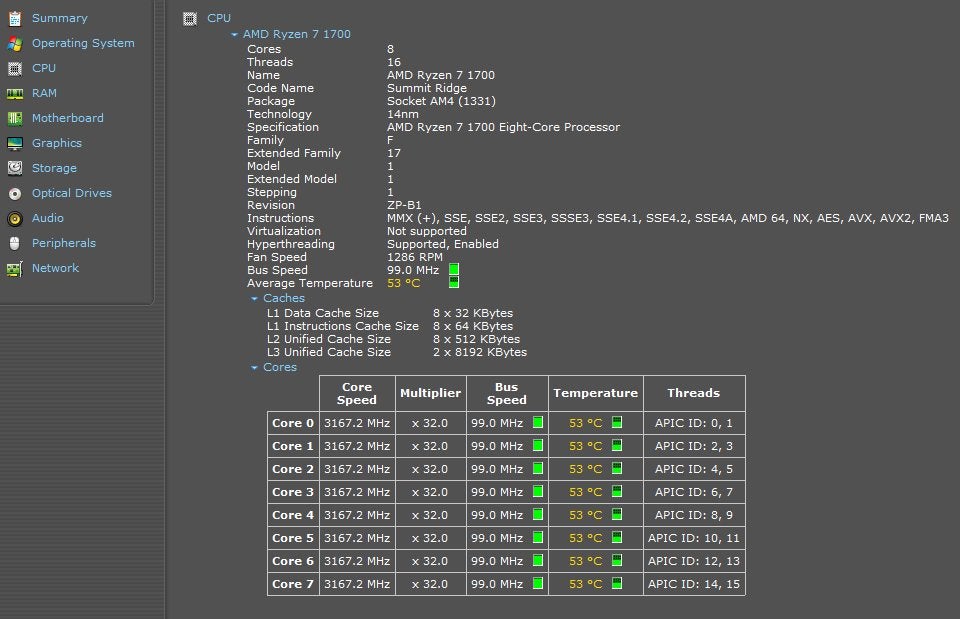
Task: Open the Network section
Action: (x=55, y=268)
